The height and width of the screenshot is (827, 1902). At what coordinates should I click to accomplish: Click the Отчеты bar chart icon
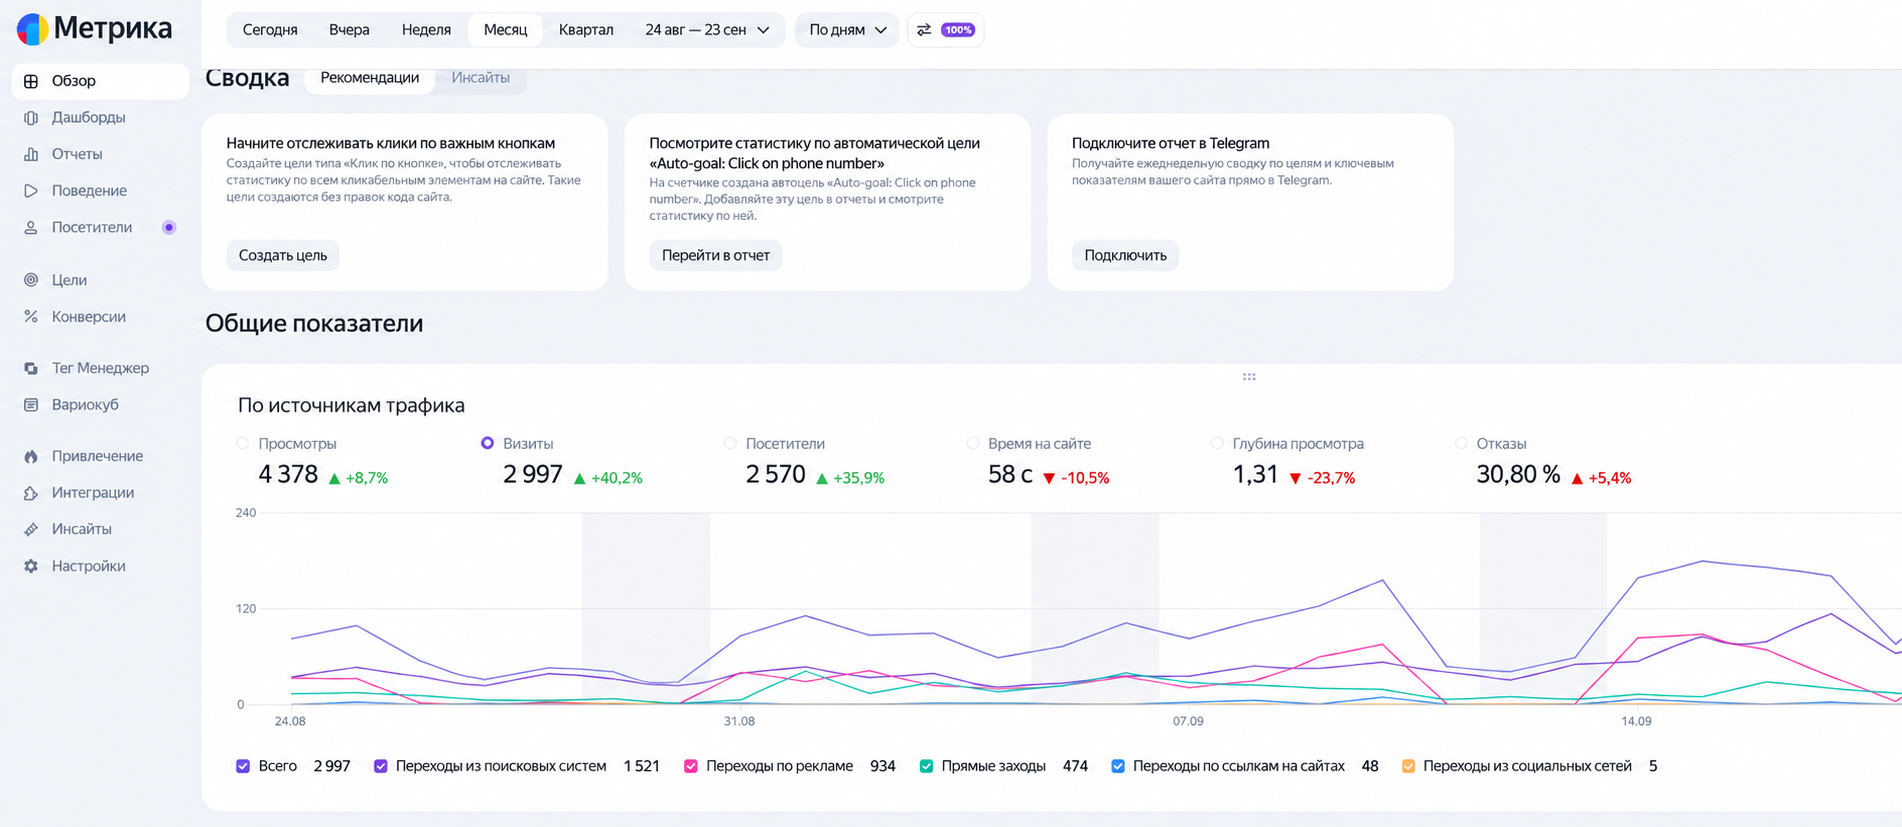[31, 154]
